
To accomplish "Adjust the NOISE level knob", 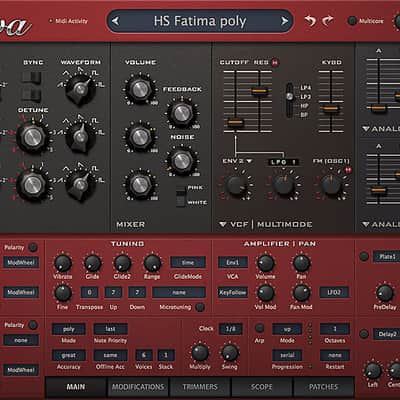I will click(x=182, y=161).
